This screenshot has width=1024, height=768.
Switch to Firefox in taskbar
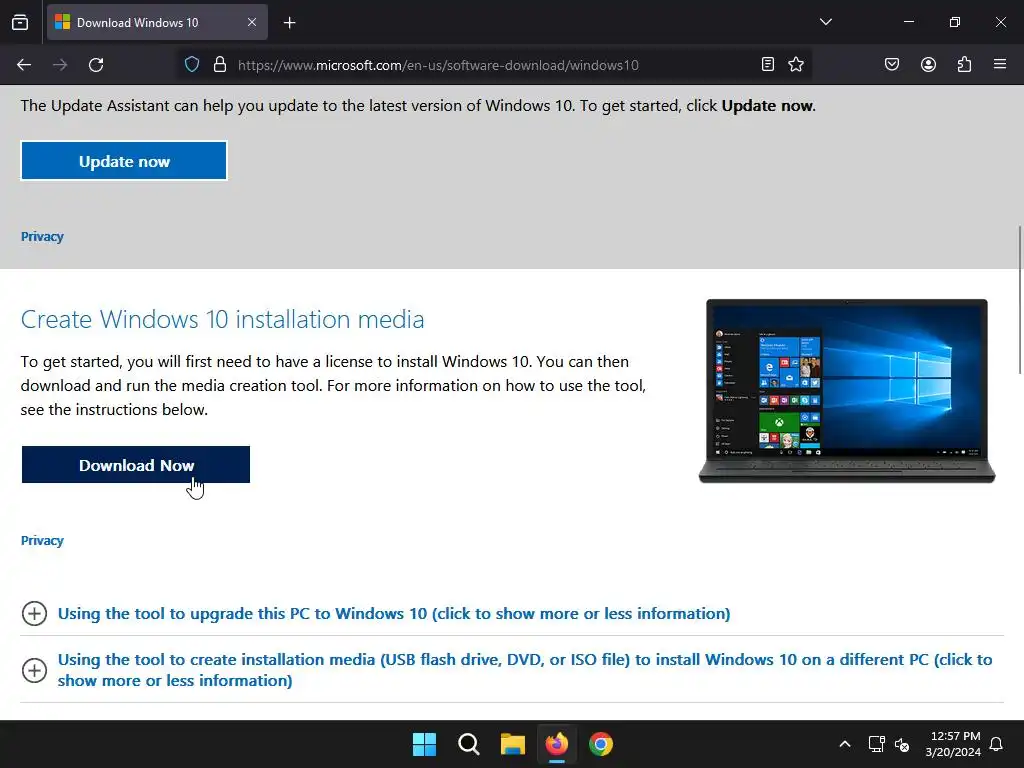[557, 744]
